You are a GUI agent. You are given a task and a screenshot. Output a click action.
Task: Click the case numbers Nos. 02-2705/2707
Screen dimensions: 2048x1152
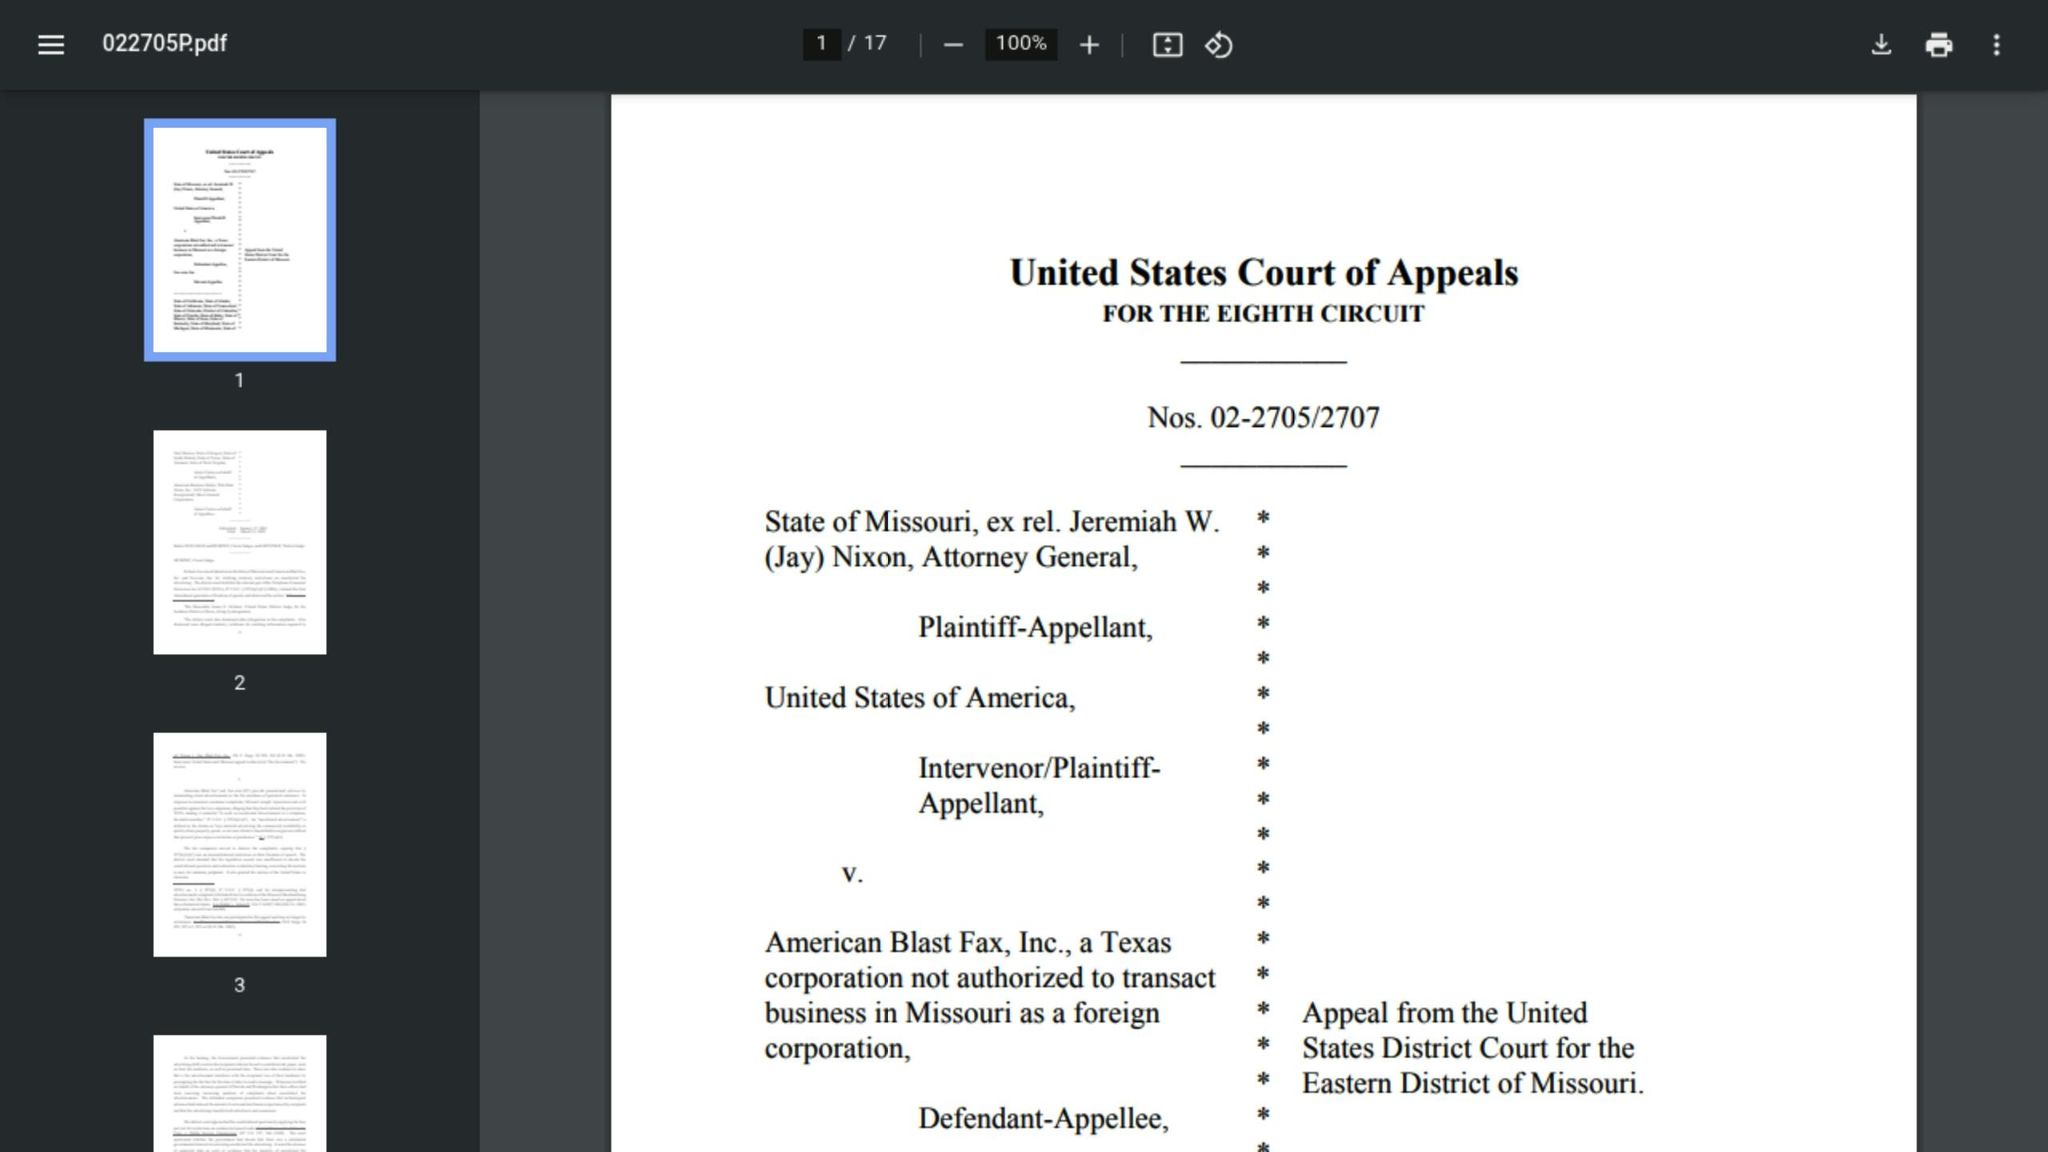point(1264,418)
